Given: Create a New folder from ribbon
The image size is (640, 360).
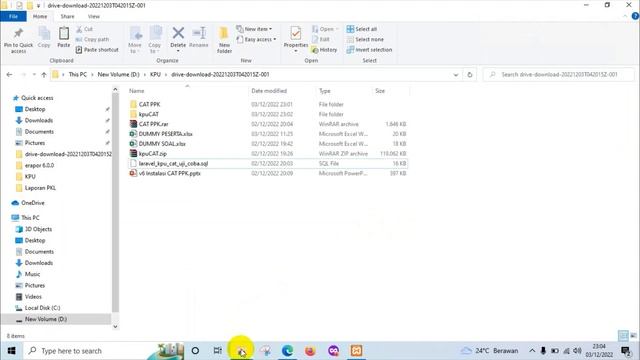Looking at the screenshot, I should 224,40.
